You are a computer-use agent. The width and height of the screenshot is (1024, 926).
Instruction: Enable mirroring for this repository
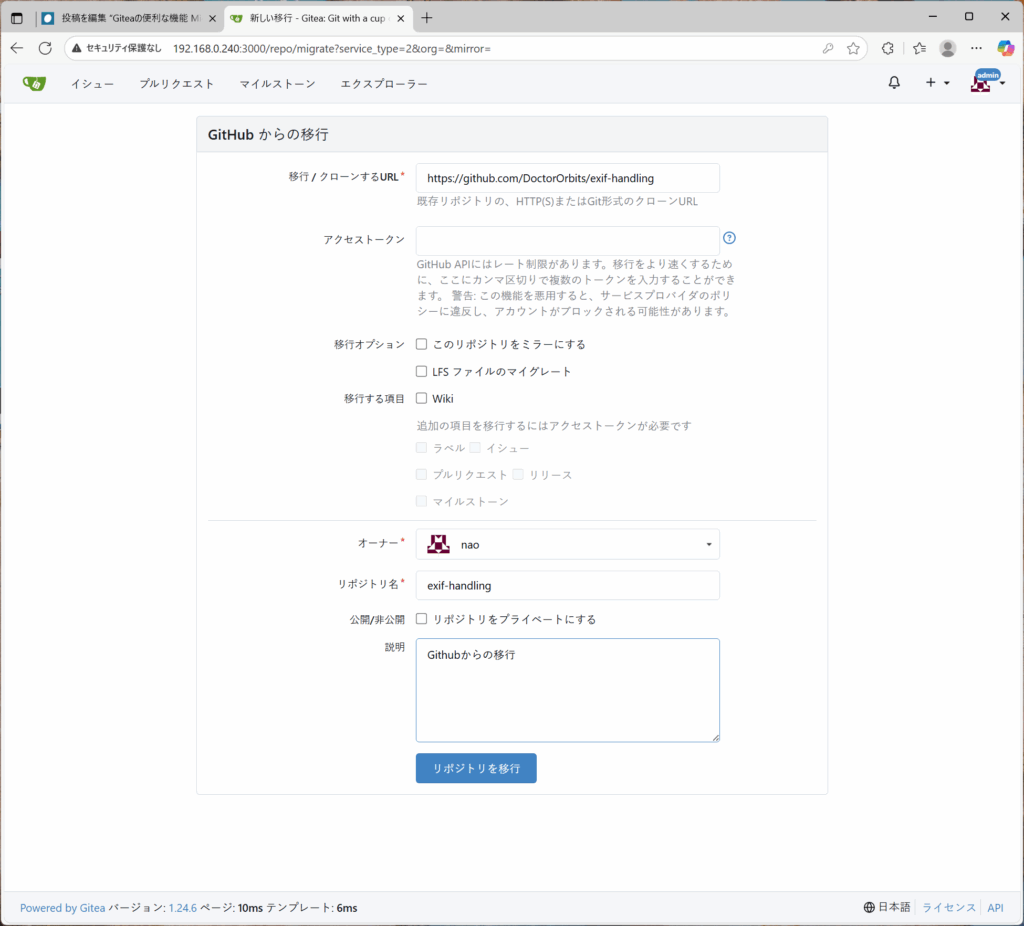coord(422,344)
